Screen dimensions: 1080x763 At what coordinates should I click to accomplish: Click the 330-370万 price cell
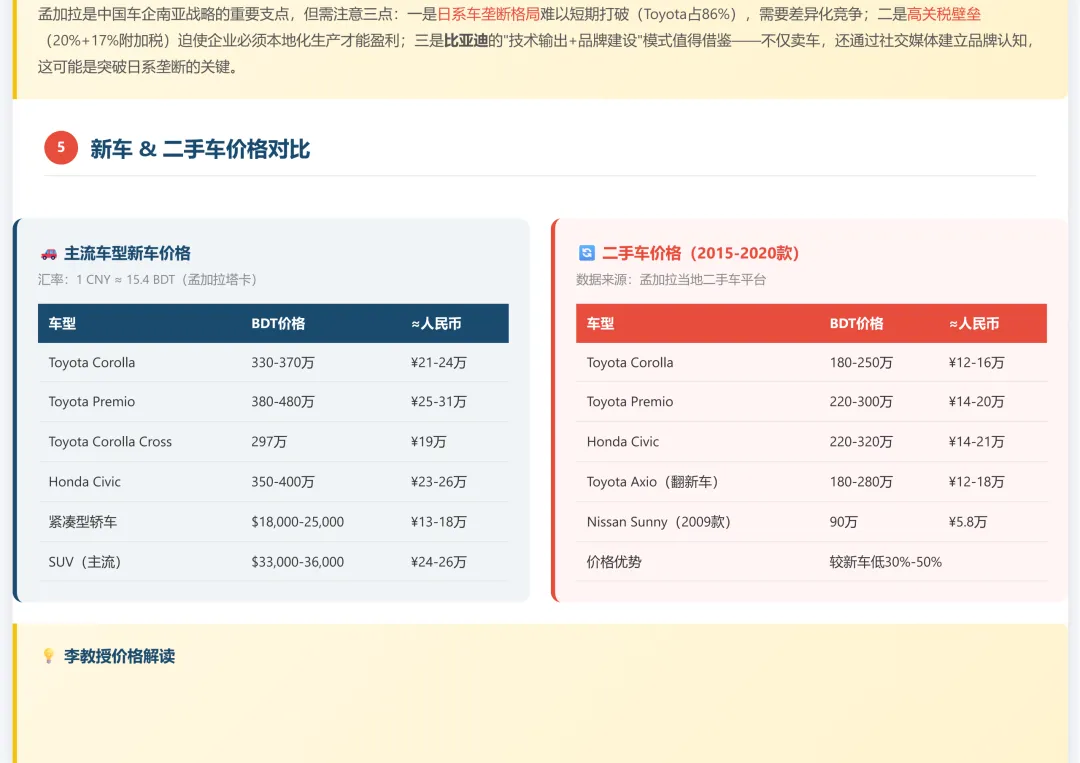click(282, 363)
